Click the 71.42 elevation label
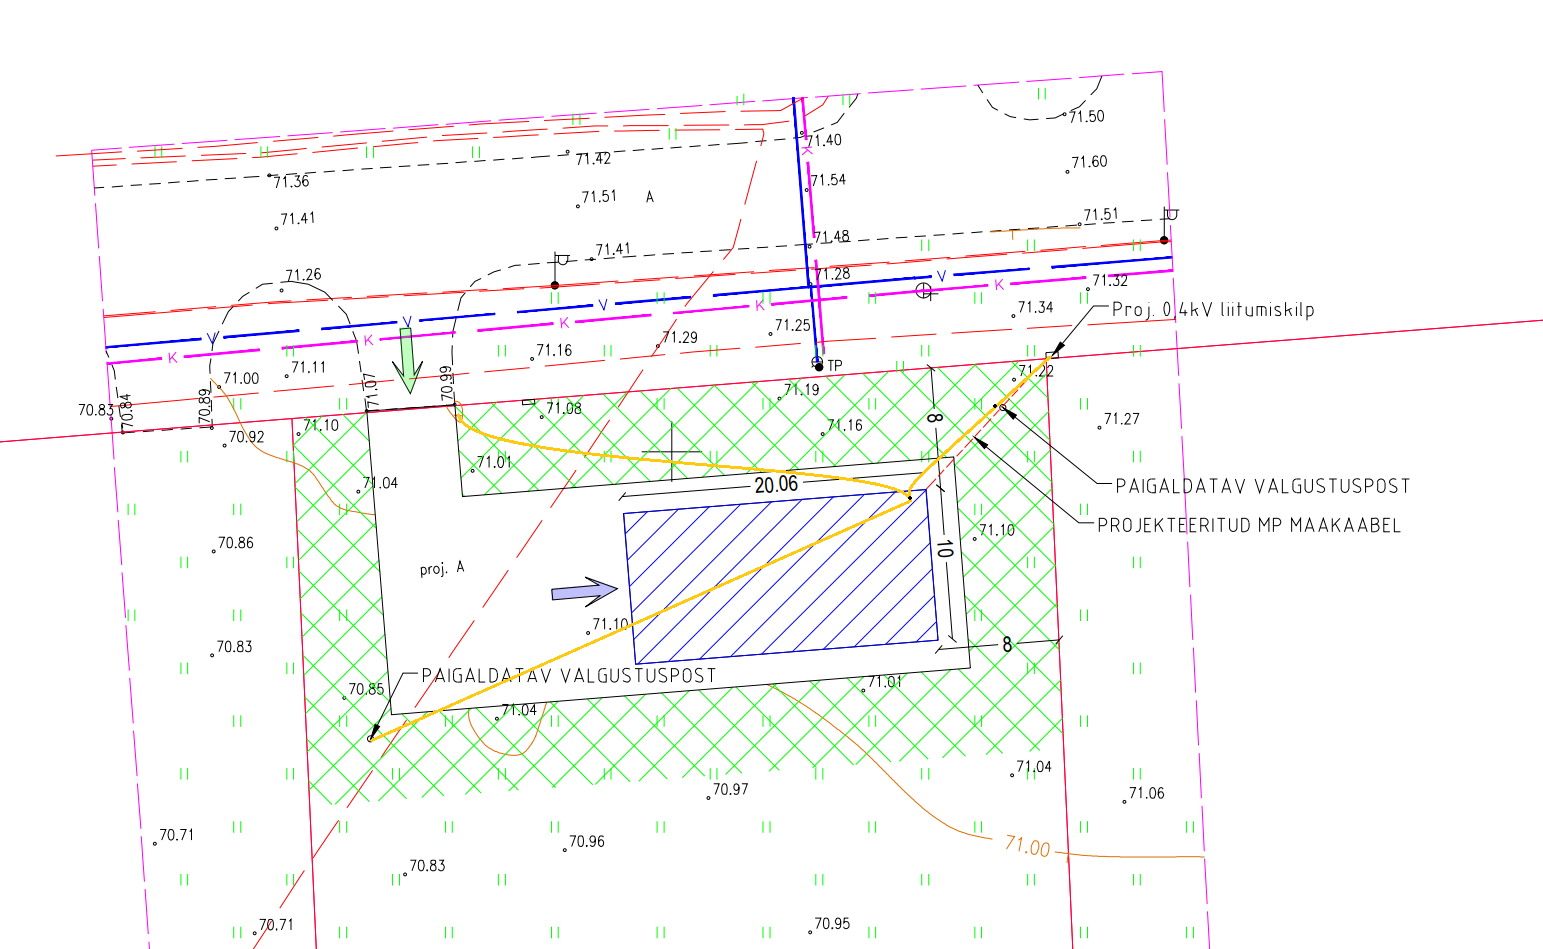 pyautogui.click(x=592, y=159)
